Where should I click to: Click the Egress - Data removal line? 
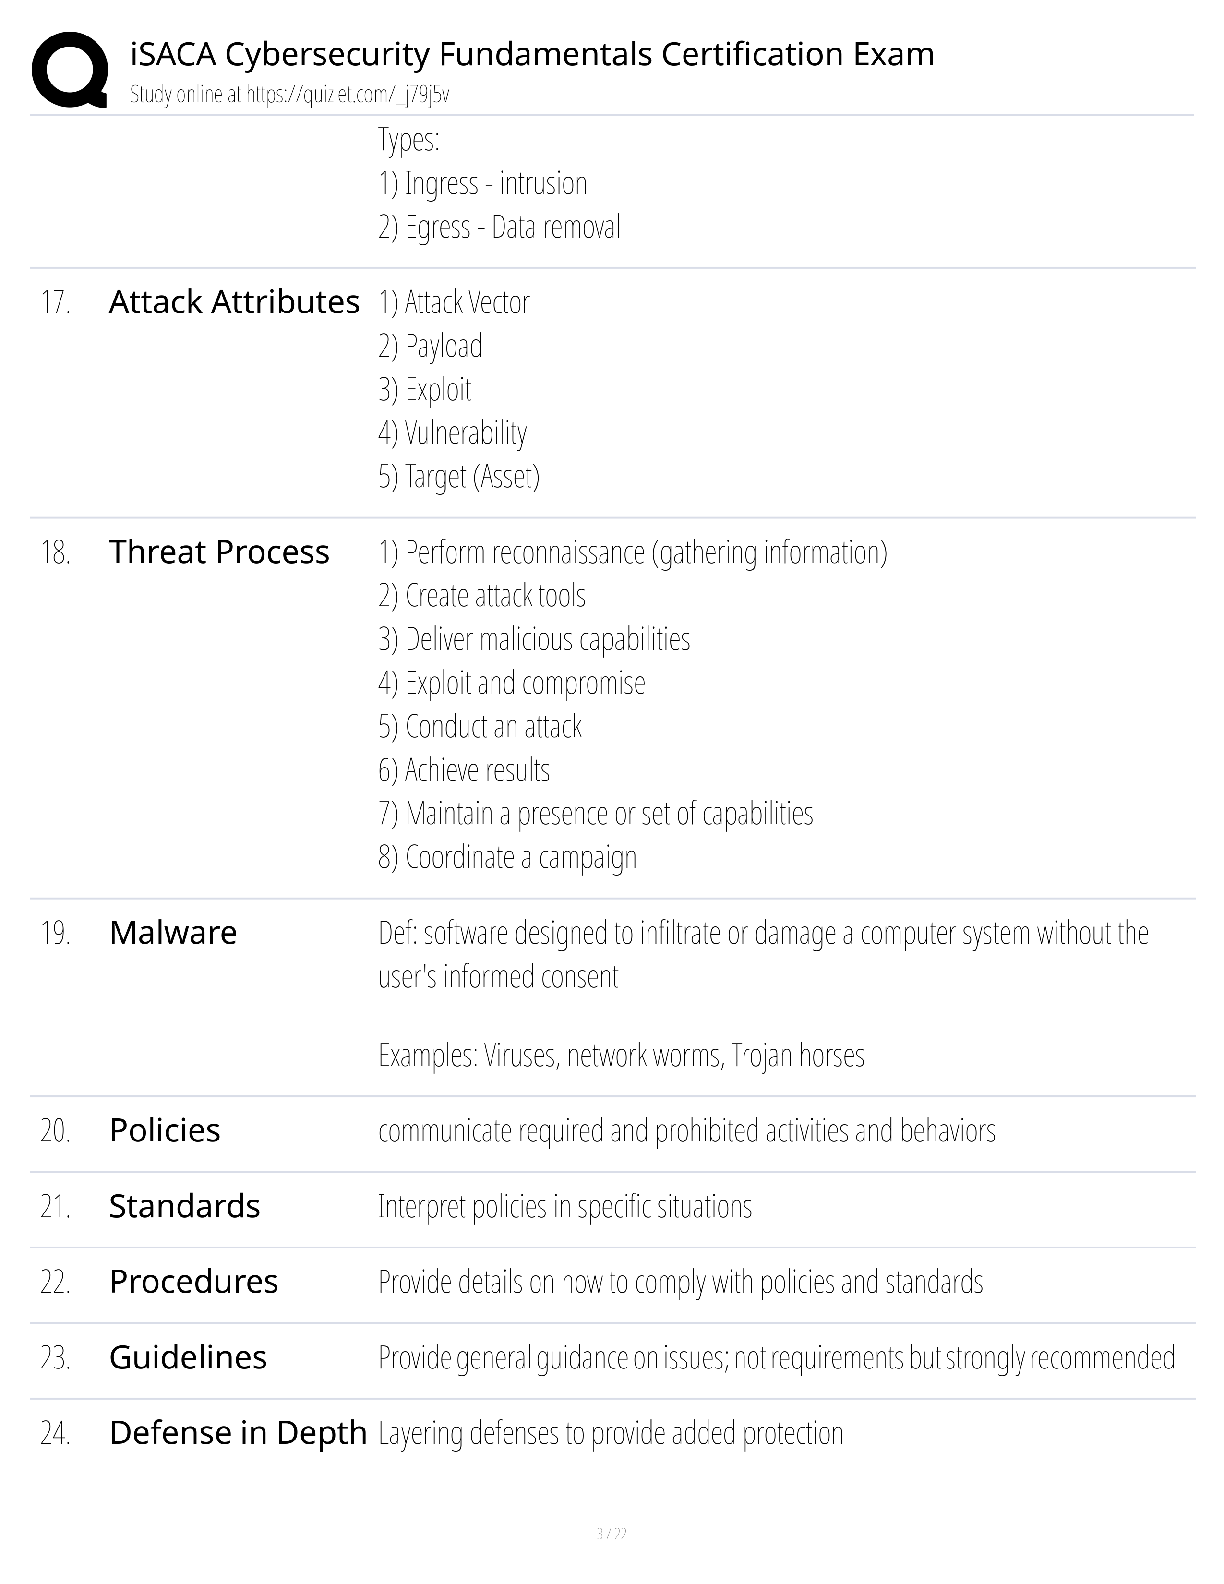pos(499,227)
